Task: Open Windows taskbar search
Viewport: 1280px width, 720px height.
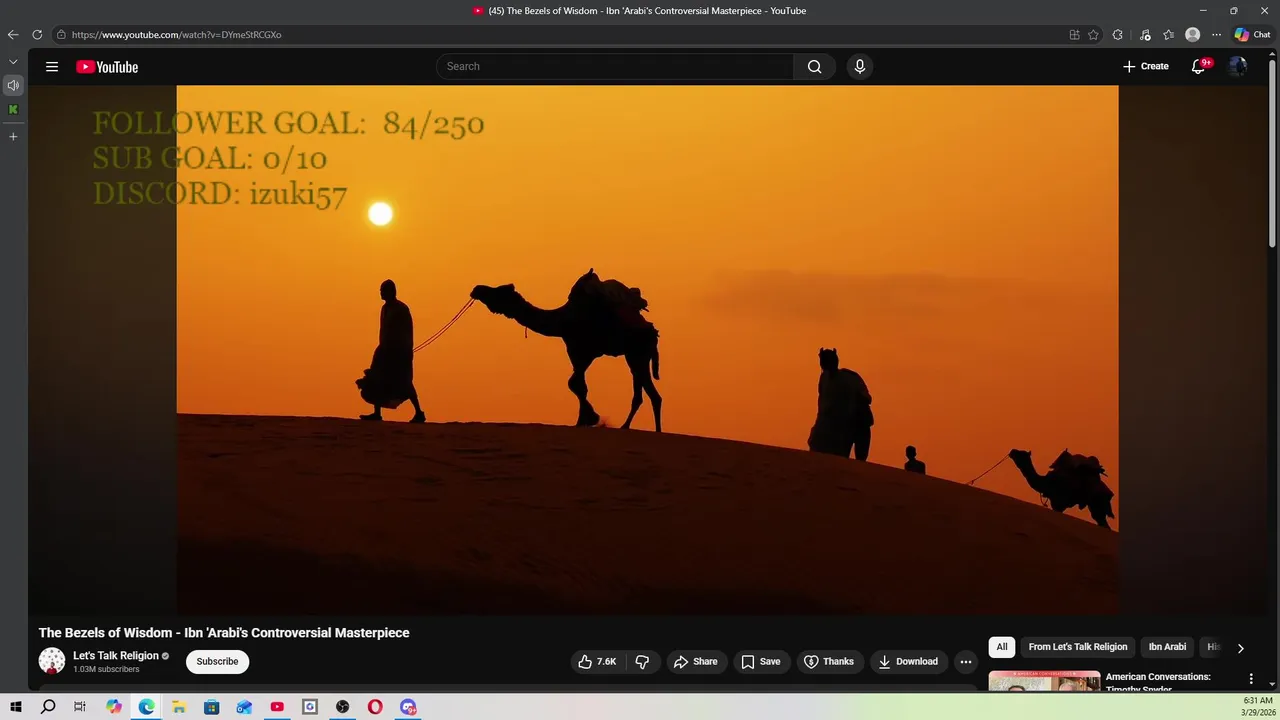Action: (x=48, y=707)
